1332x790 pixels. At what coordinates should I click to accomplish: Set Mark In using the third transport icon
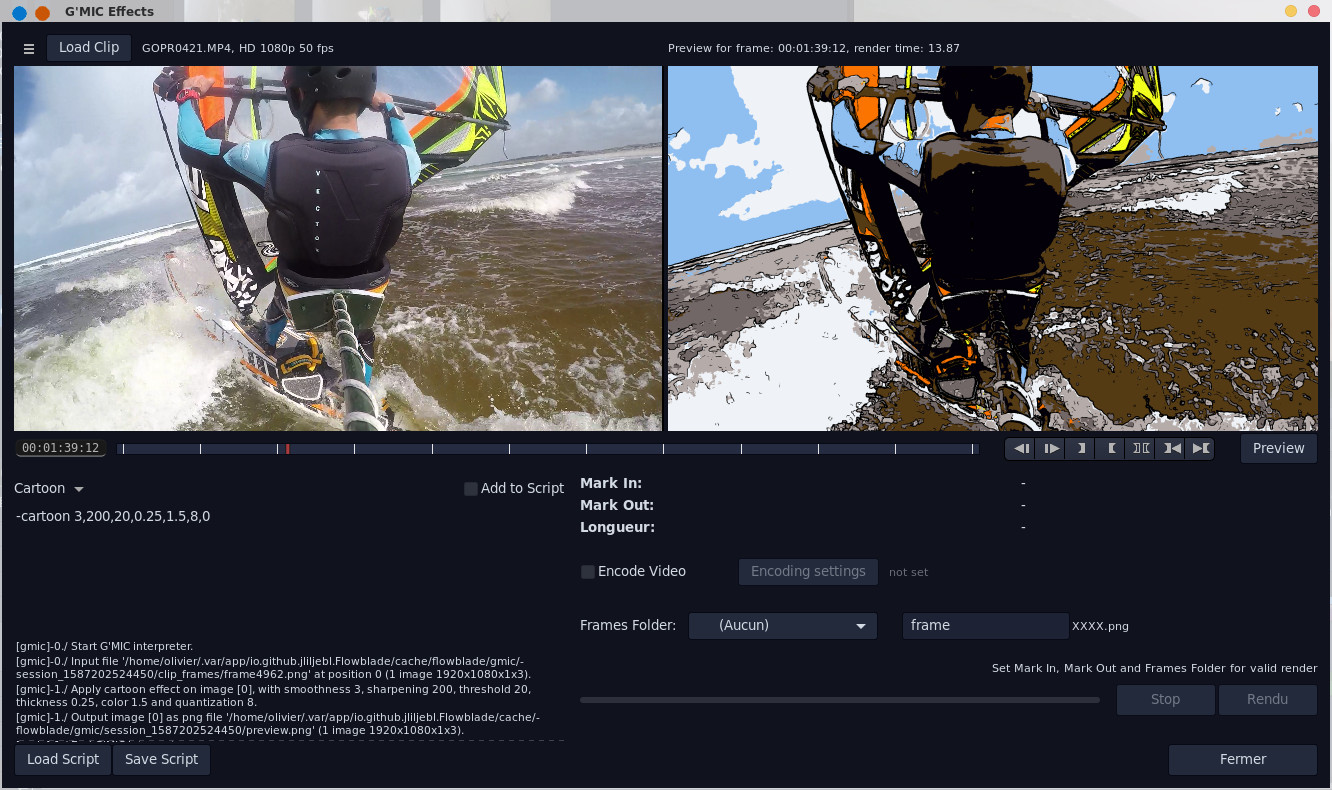tap(1080, 449)
